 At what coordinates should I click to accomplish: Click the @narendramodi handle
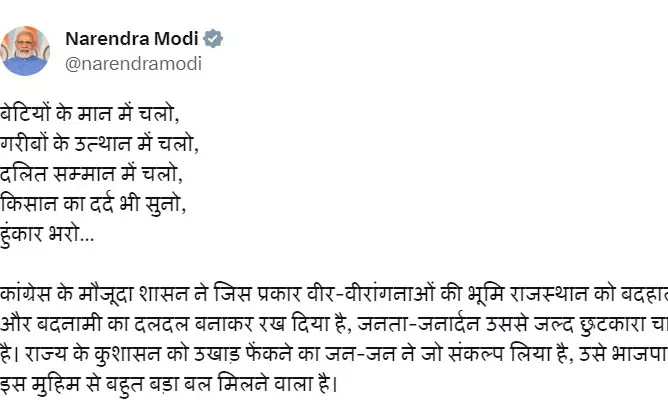[x=133, y=63]
